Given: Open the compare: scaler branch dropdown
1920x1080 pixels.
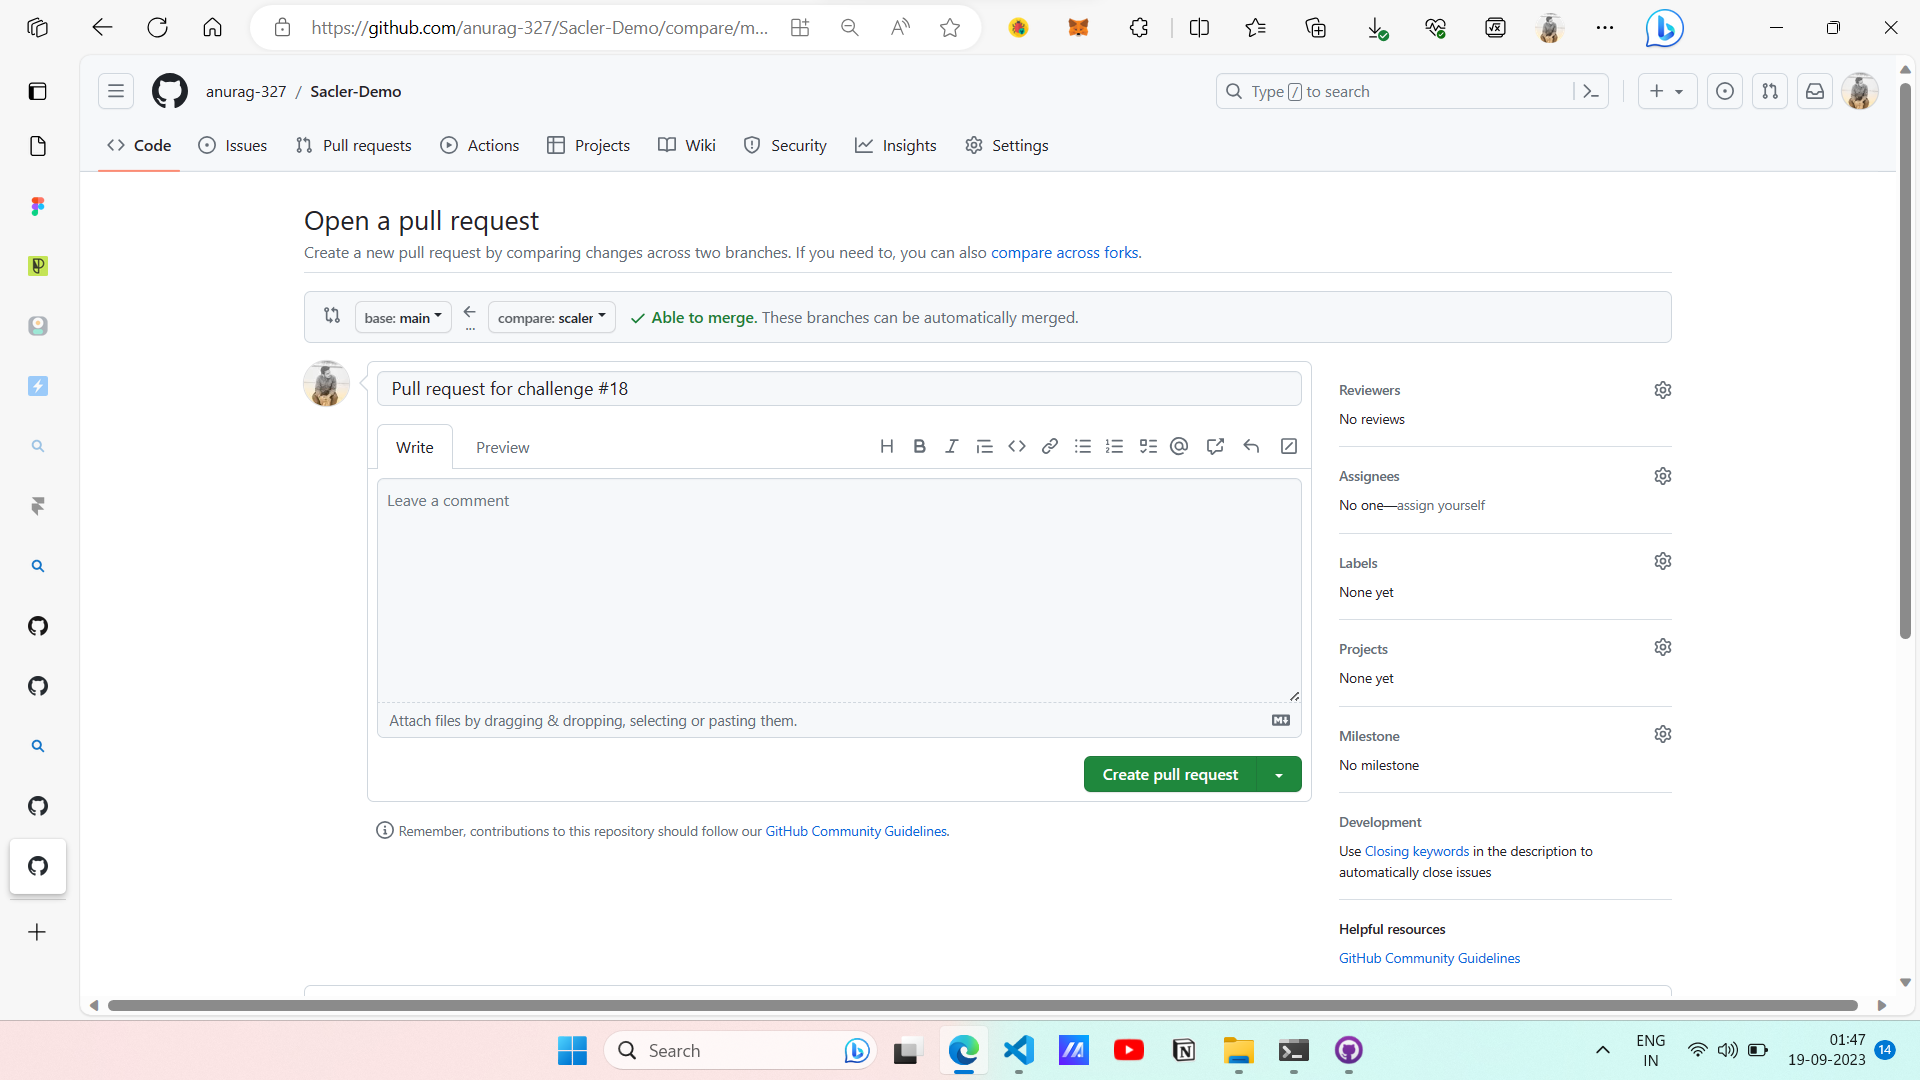Looking at the screenshot, I should 551,317.
